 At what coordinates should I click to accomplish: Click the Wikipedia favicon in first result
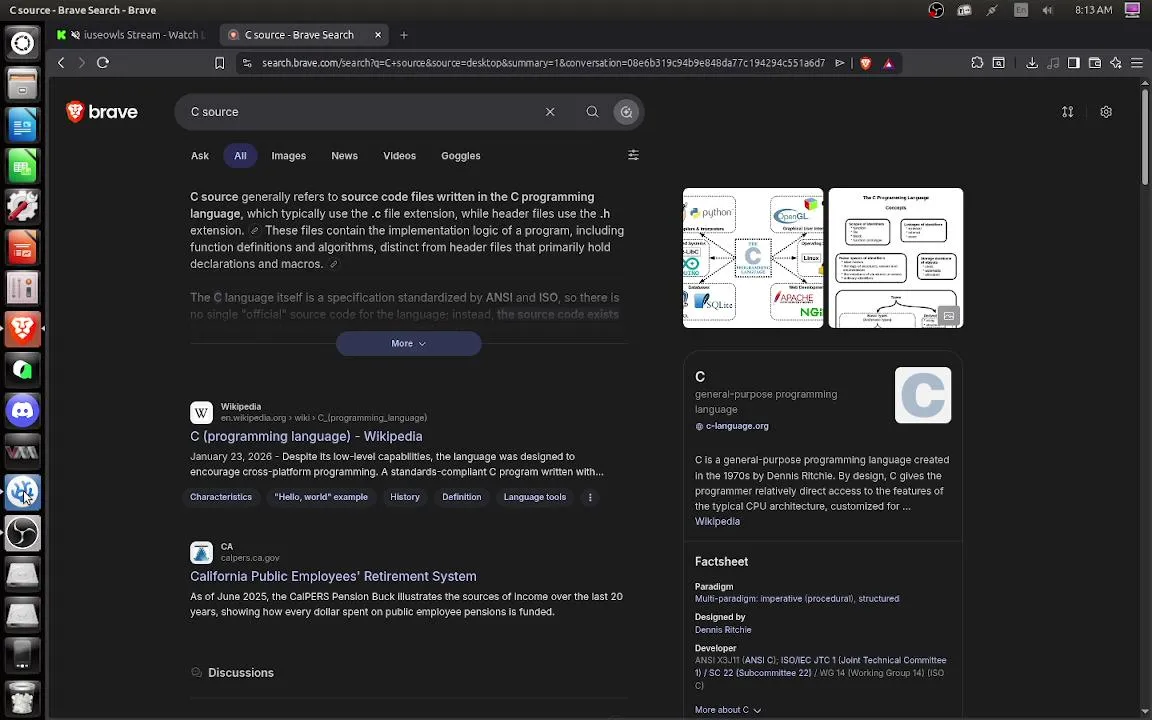(x=201, y=412)
